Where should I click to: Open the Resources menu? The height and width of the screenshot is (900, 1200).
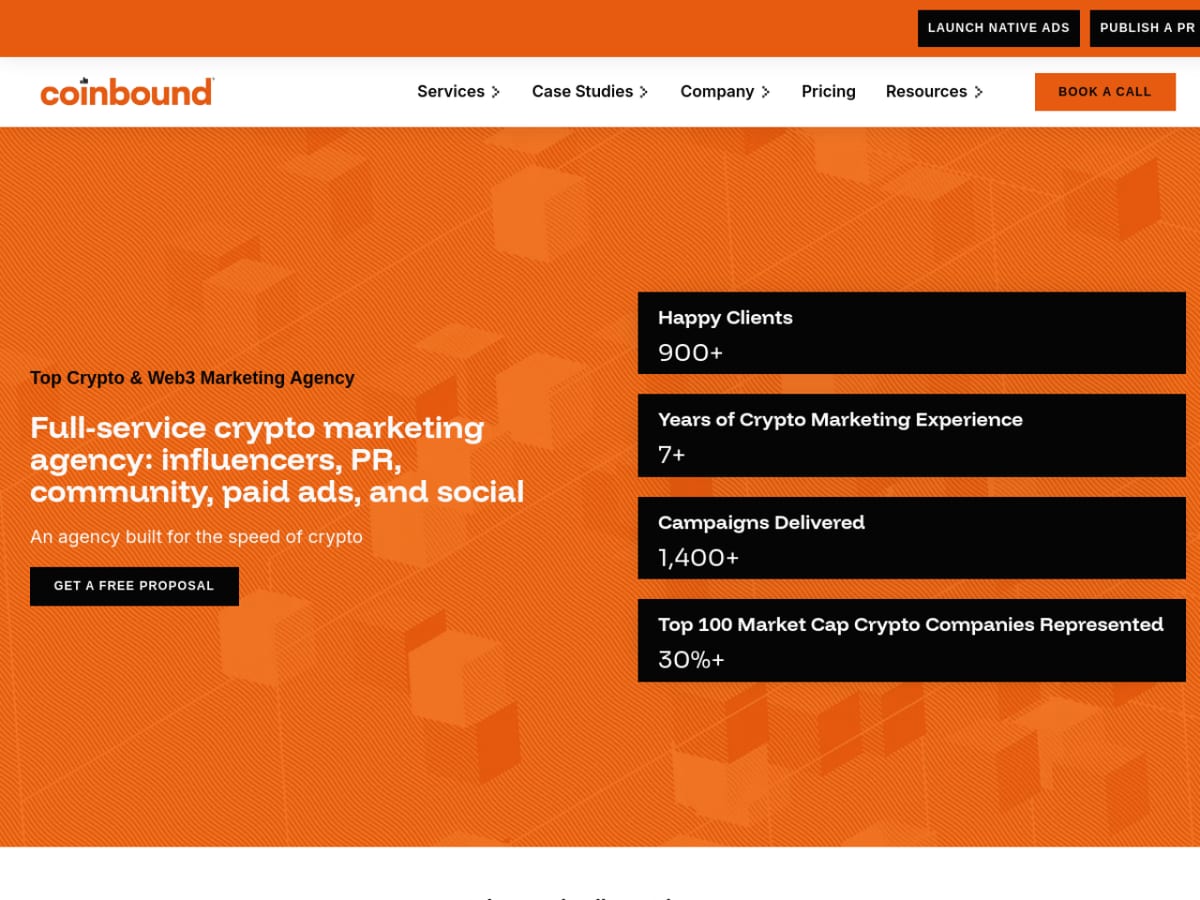point(926,91)
